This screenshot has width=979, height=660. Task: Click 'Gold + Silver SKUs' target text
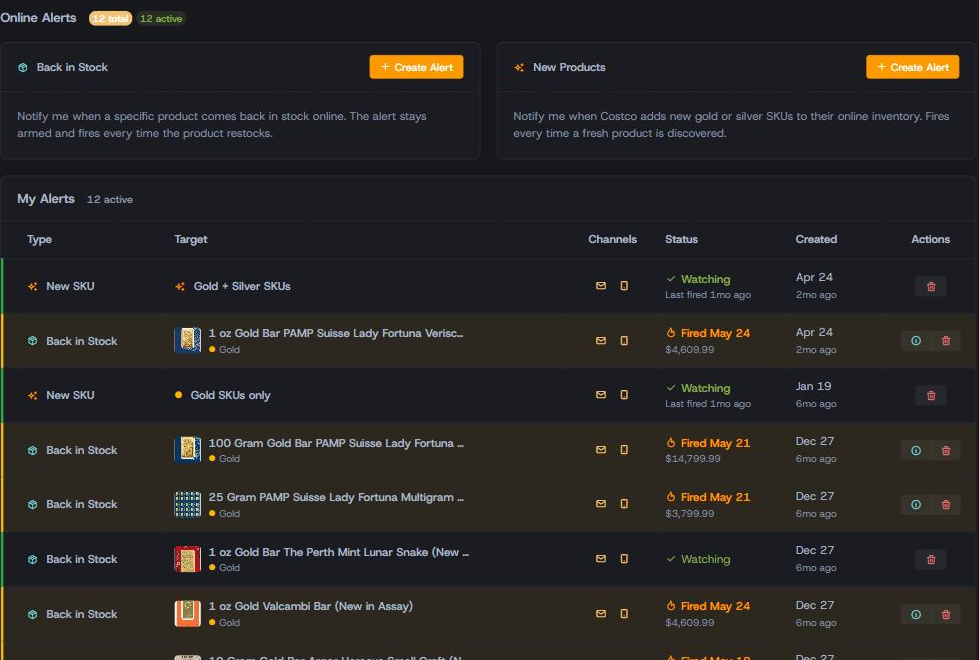pyautogui.click(x=242, y=286)
